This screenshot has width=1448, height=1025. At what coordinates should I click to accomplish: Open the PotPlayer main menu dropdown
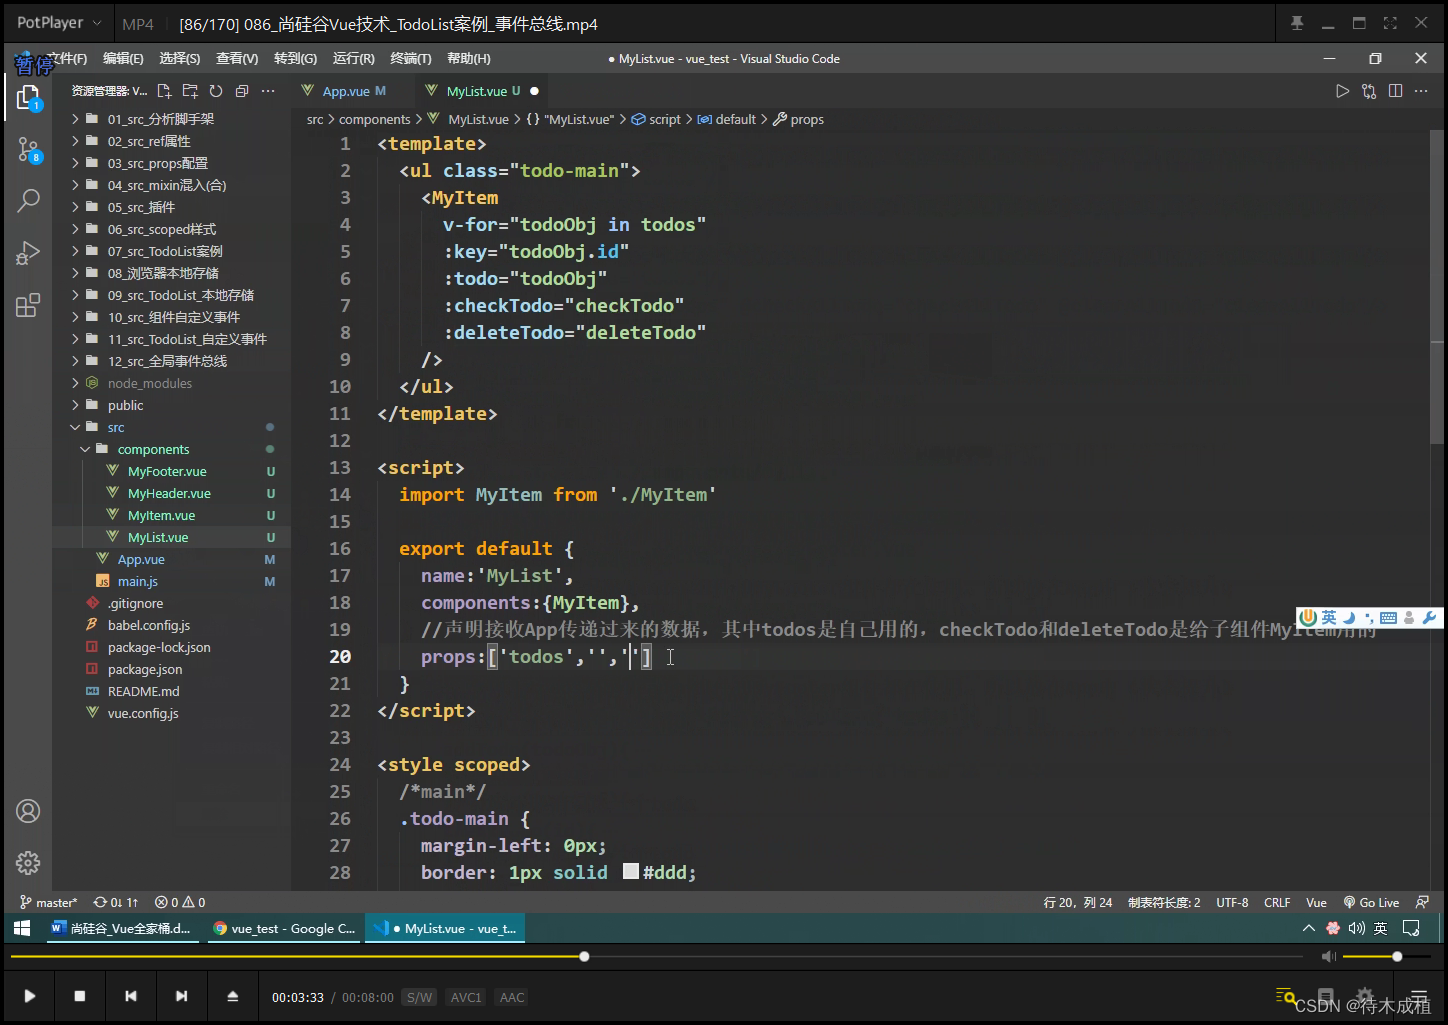click(59, 22)
